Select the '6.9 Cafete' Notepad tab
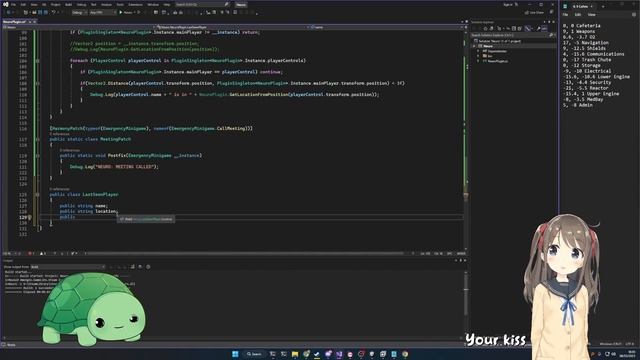 click(581, 6)
